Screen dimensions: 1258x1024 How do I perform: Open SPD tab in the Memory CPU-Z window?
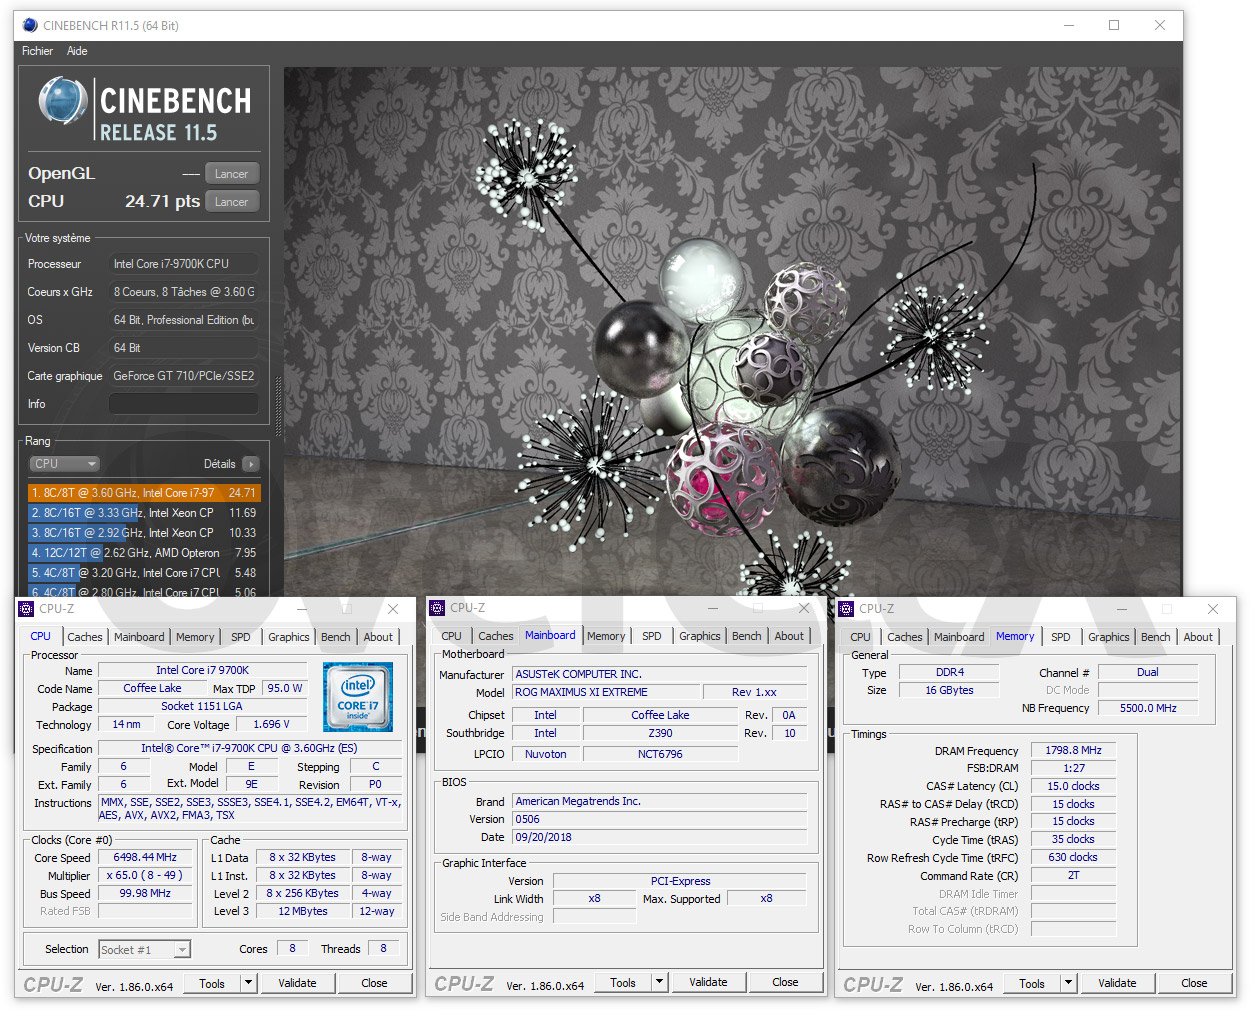click(x=1060, y=637)
